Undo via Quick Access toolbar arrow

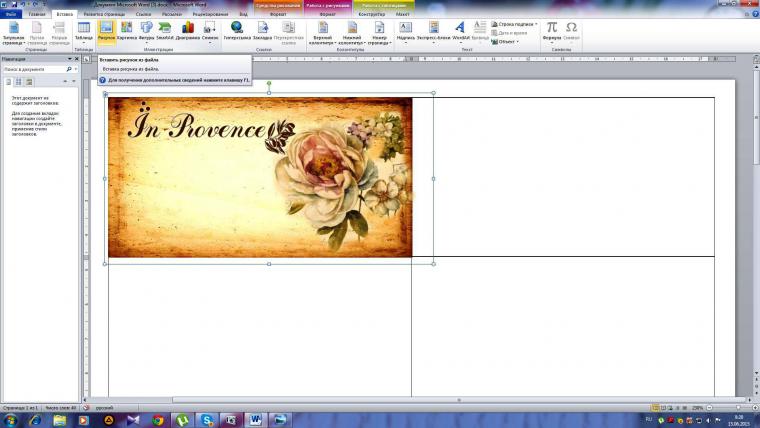coord(23,4)
